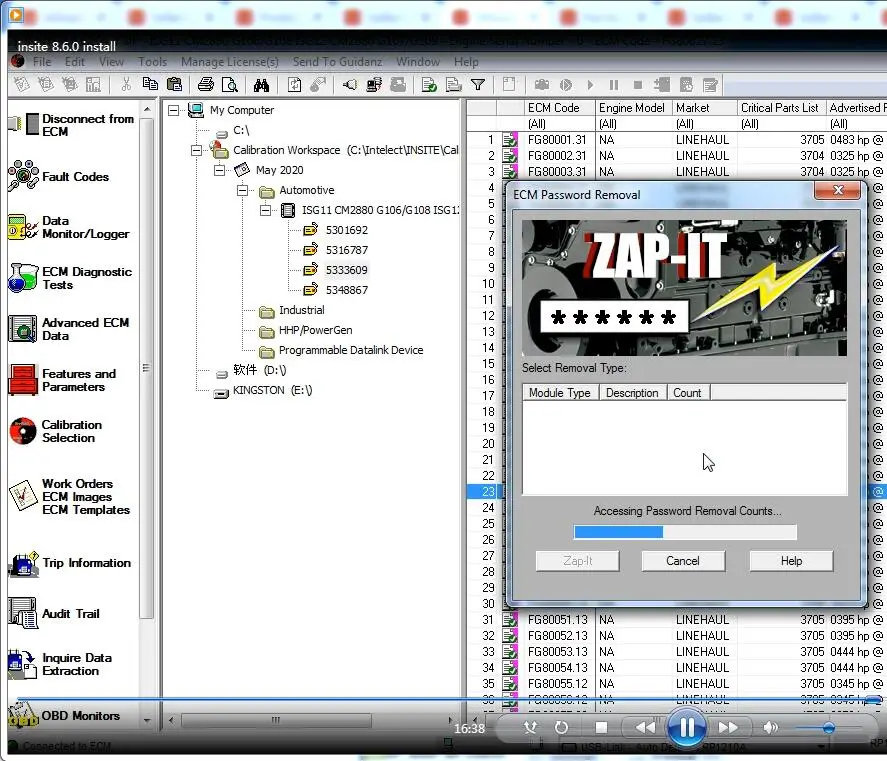Click the filter funnel toolbar icon
The width and height of the screenshot is (887, 761).
click(x=478, y=85)
